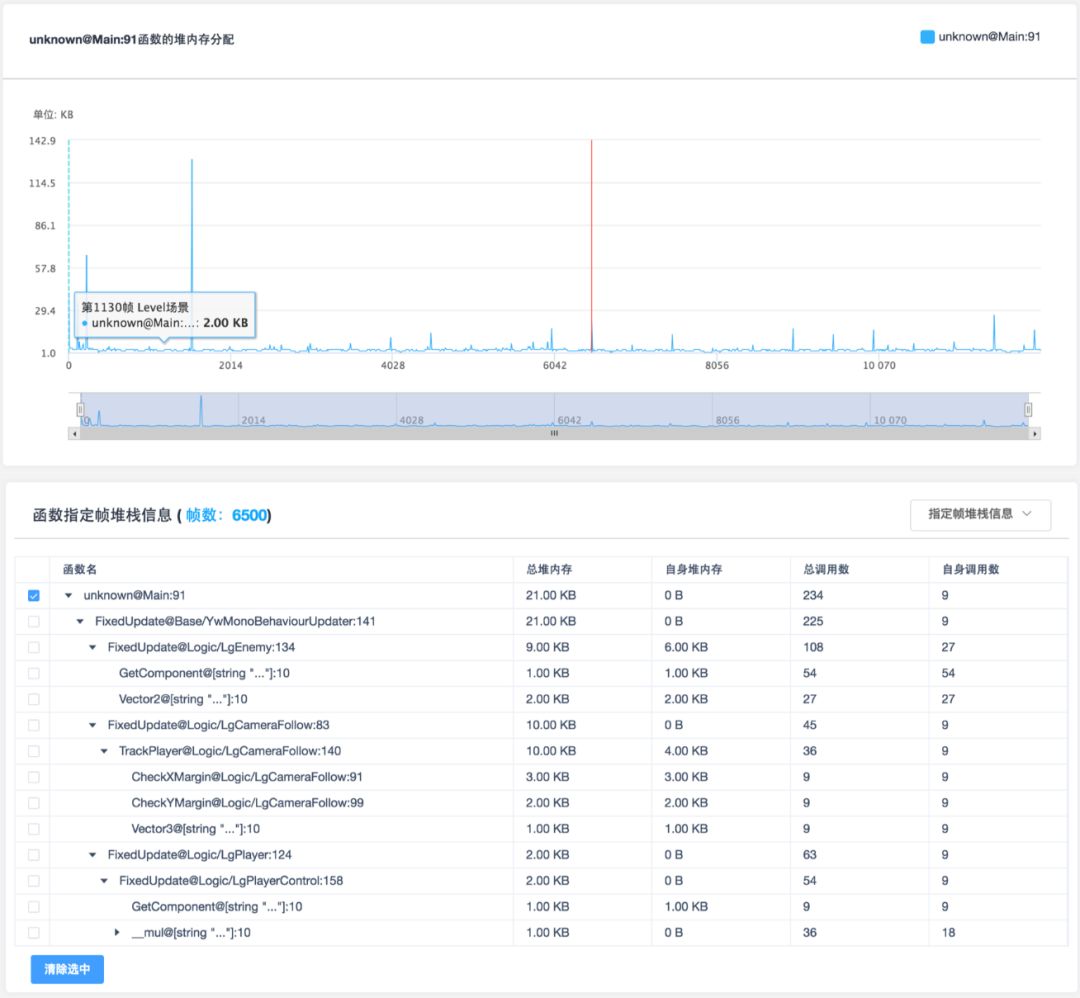Viewport: 1080px width, 998px height.
Task: Click the total call count 225
Action: [813, 622]
